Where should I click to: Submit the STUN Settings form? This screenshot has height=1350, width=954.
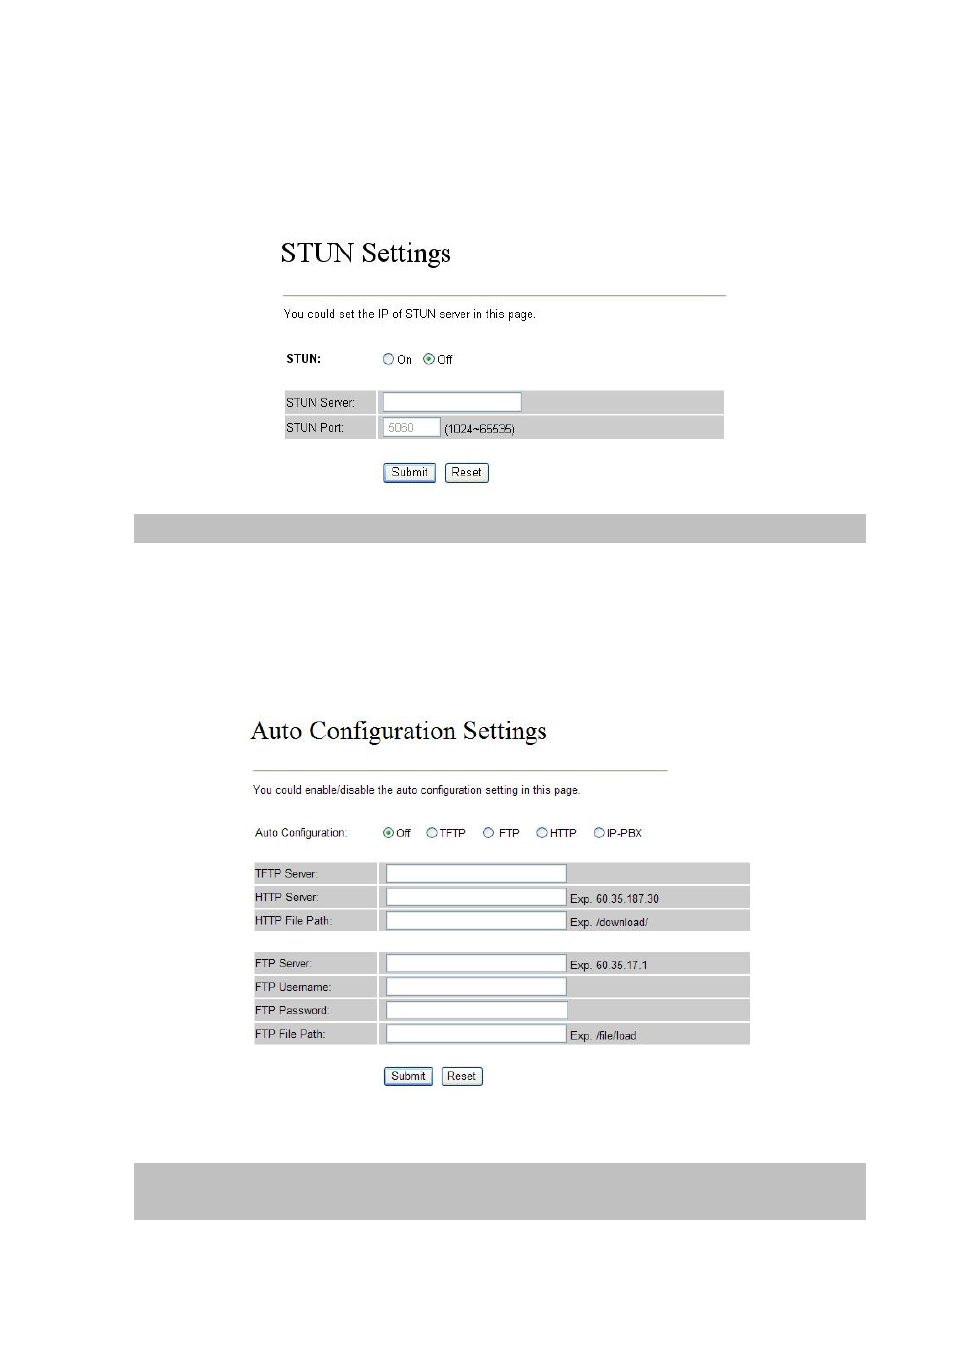(x=409, y=472)
